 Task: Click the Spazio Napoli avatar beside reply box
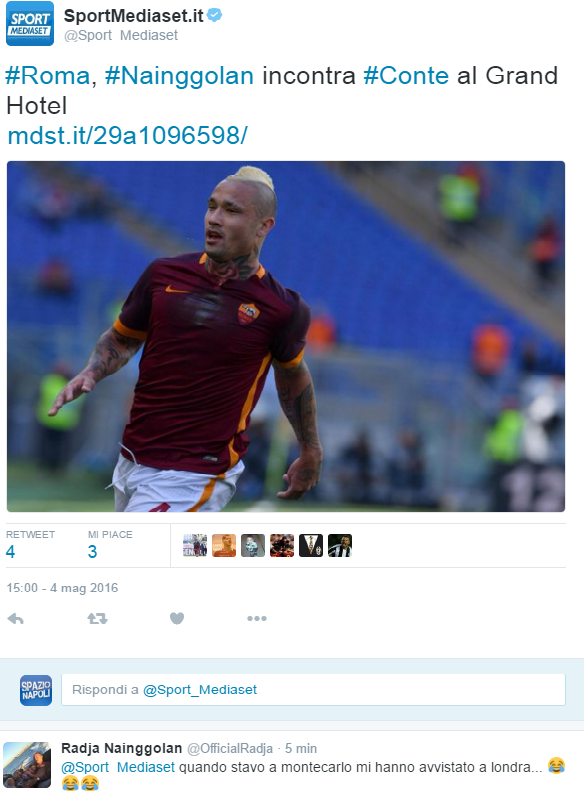pos(36,690)
